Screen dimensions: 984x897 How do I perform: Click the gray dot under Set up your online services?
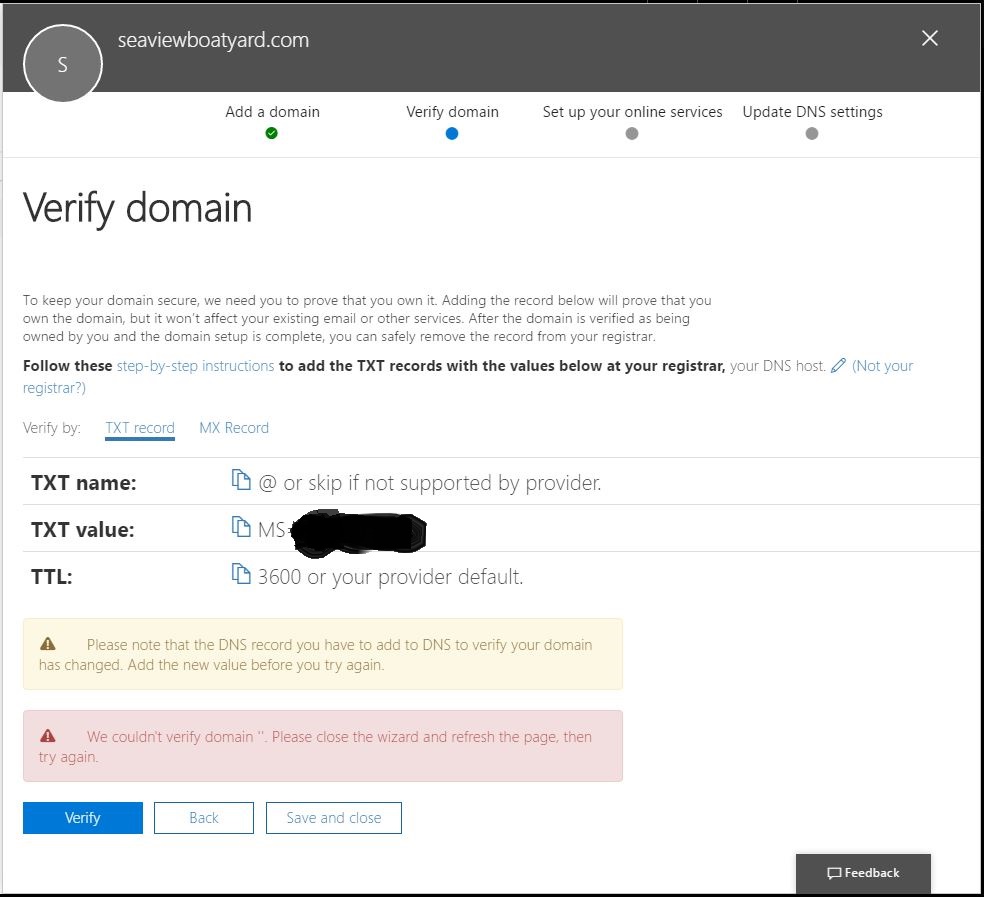[x=632, y=133]
